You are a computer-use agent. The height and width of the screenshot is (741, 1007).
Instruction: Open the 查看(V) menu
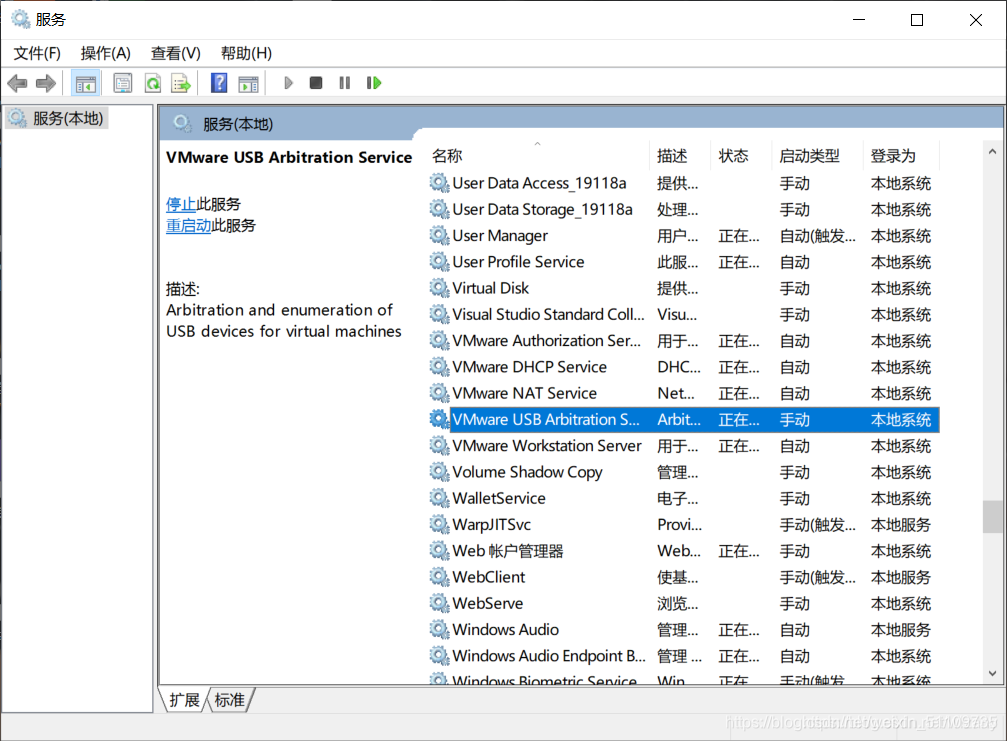[175, 53]
